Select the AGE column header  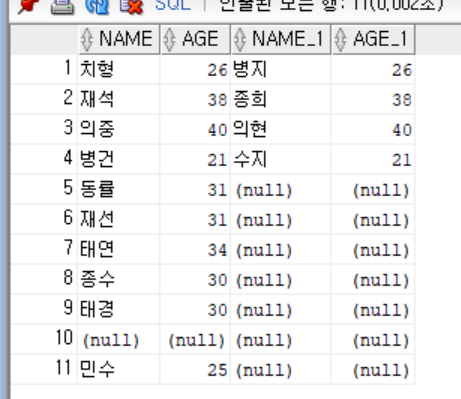195,39
